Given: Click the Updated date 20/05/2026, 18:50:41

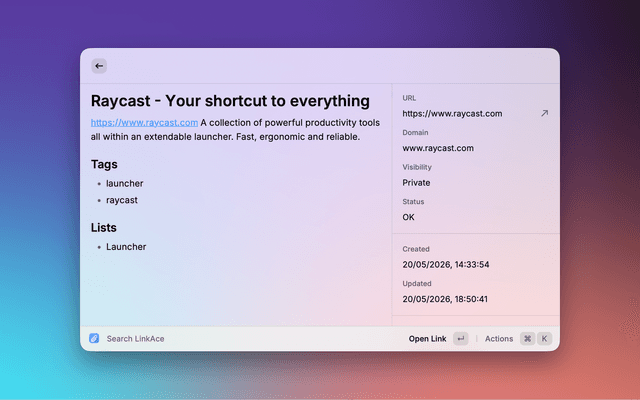Looking at the screenshot, I should point(445,299).
